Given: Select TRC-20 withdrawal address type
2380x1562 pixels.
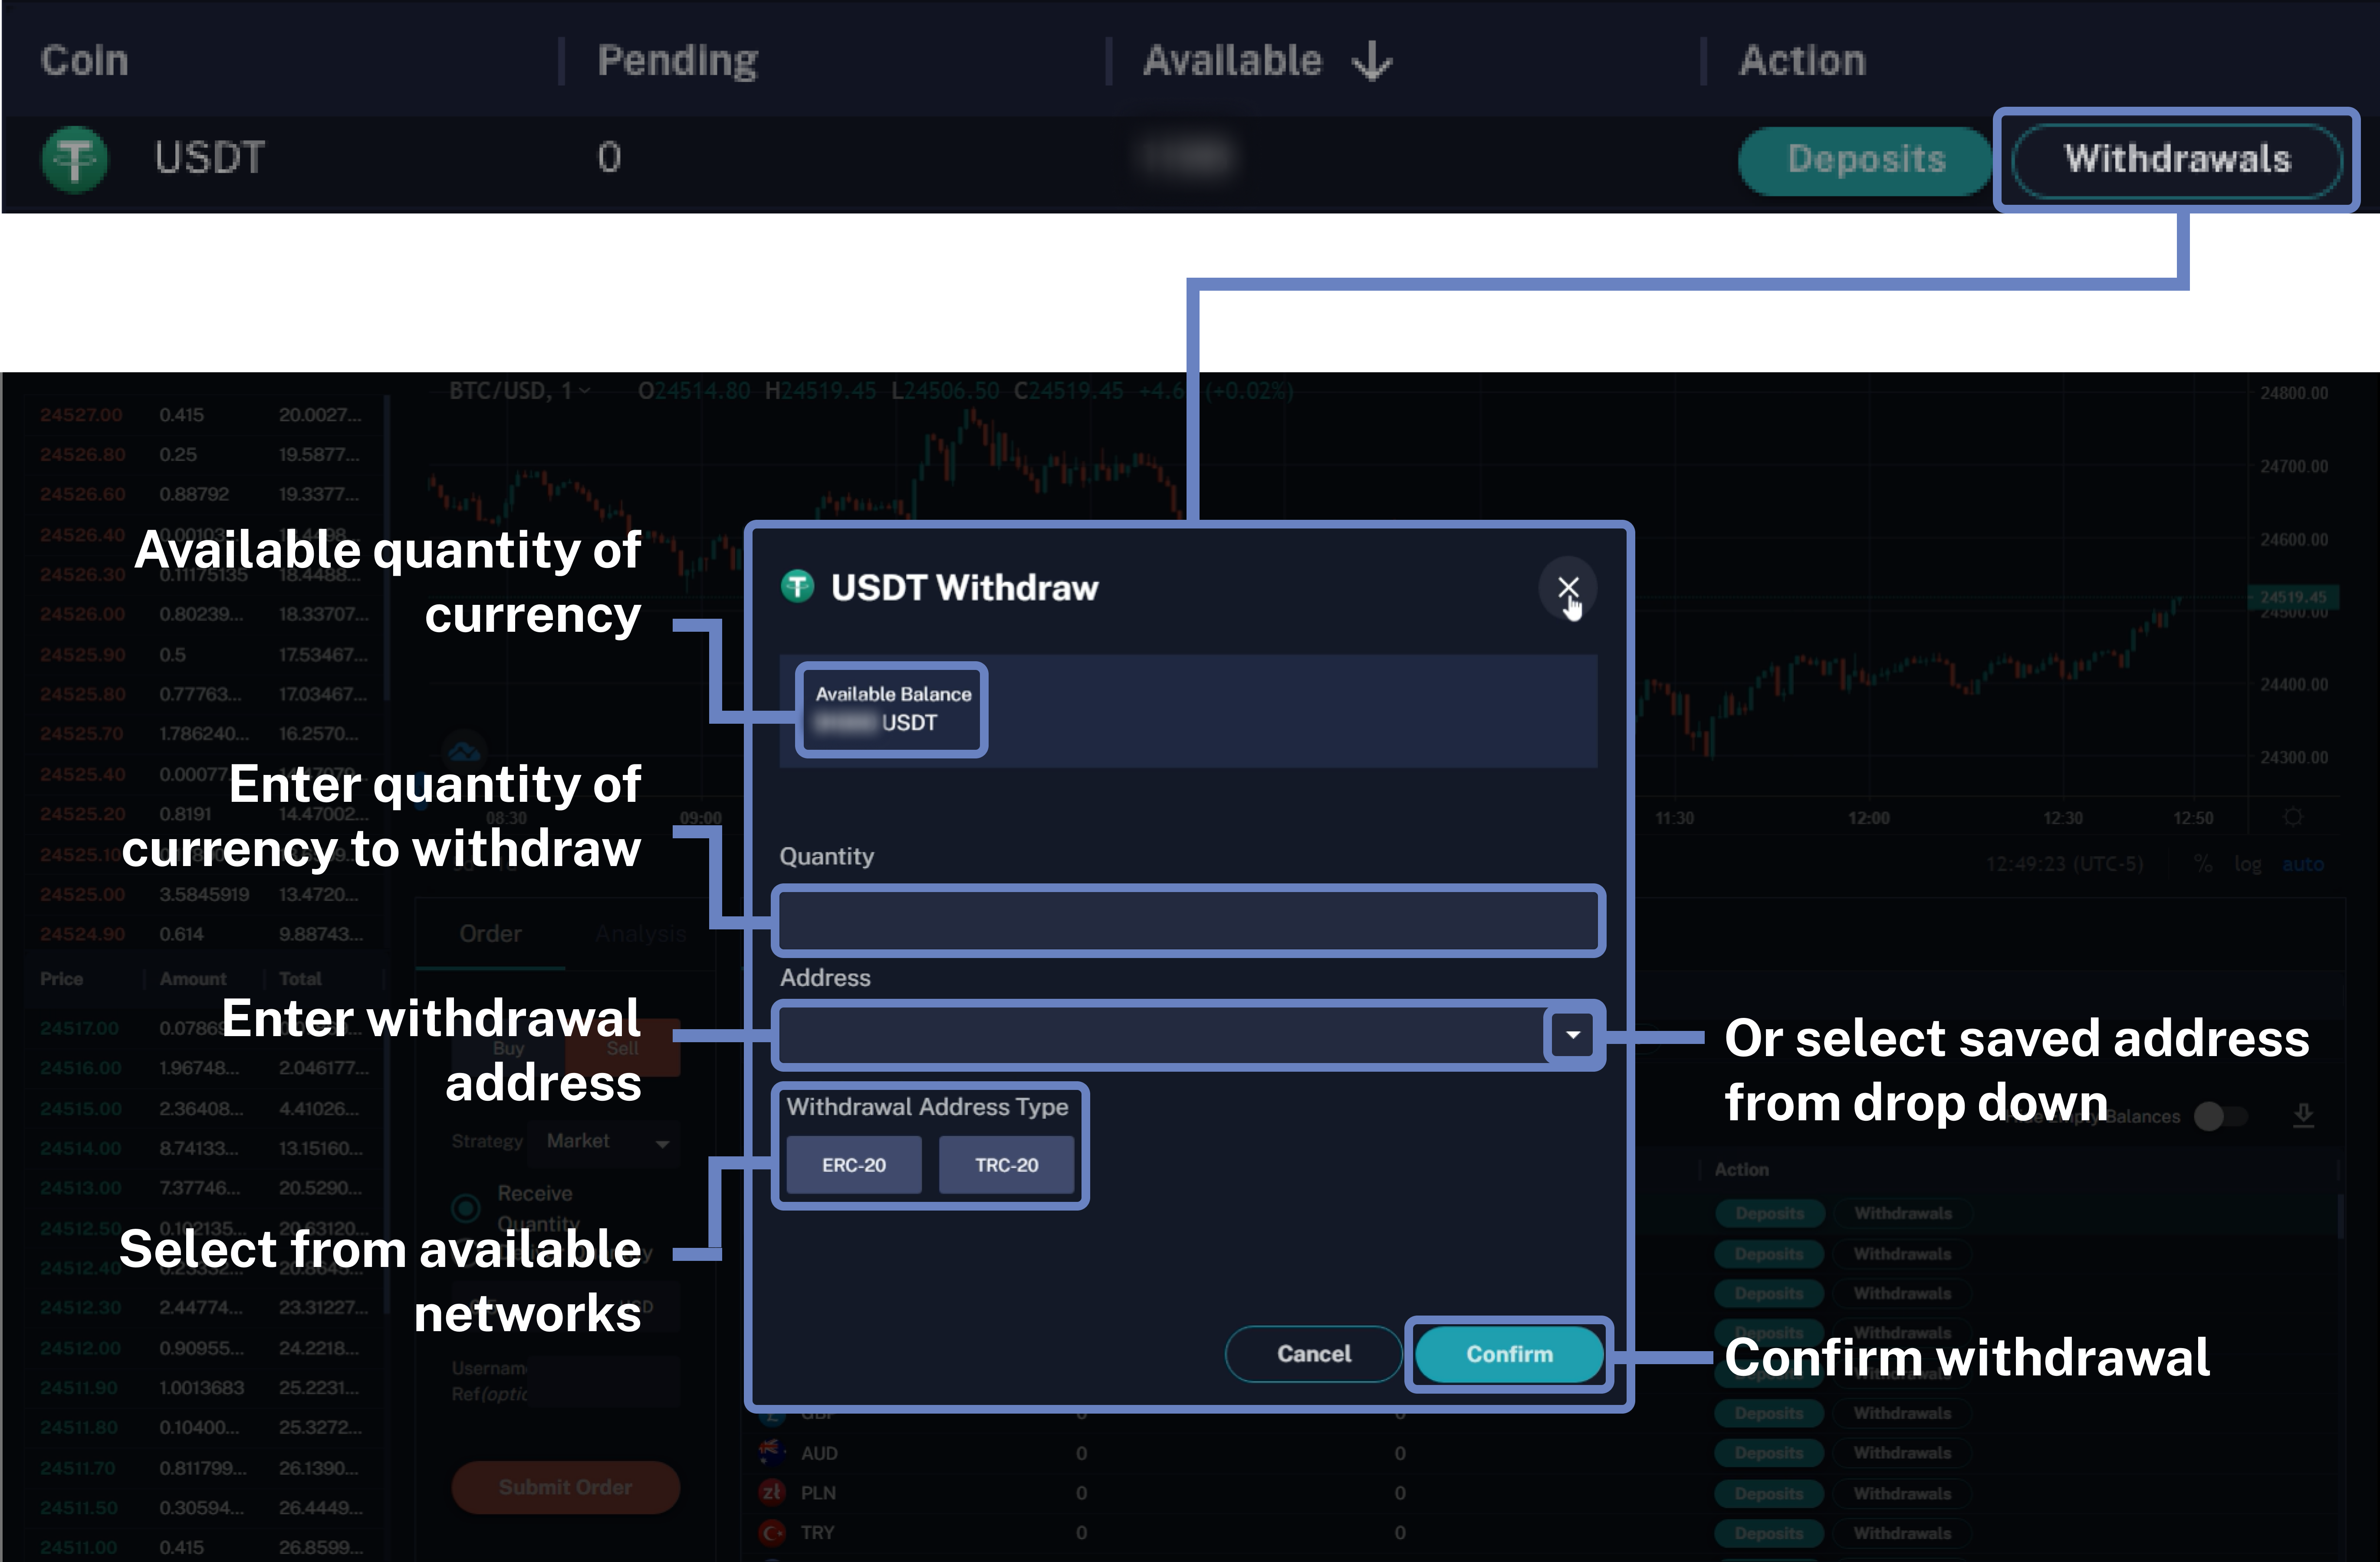Looking at the screenshot, I should coord(1006,1165).
